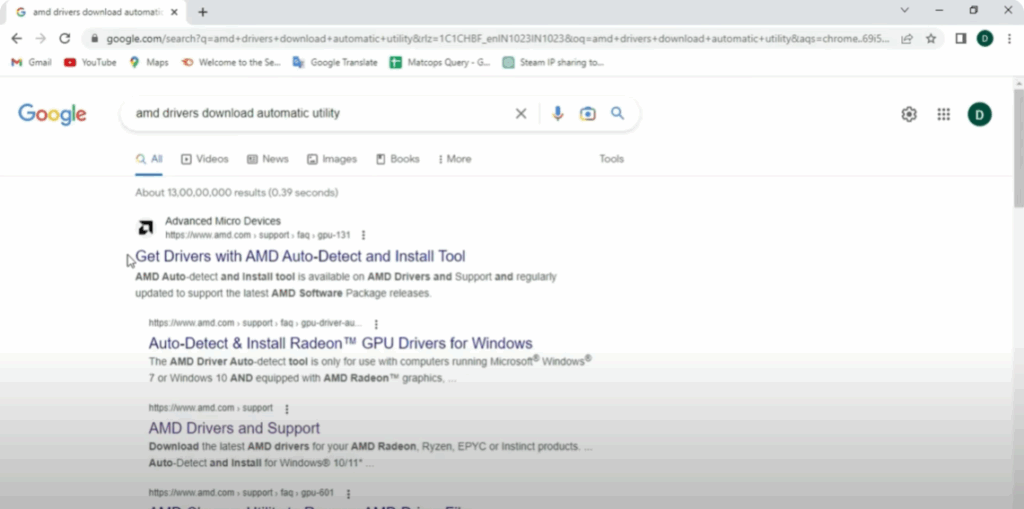The width and height of the screenshot is (1024, 509).
Task: Expand the More search filters menu
Action: click(x=455, y=159)
